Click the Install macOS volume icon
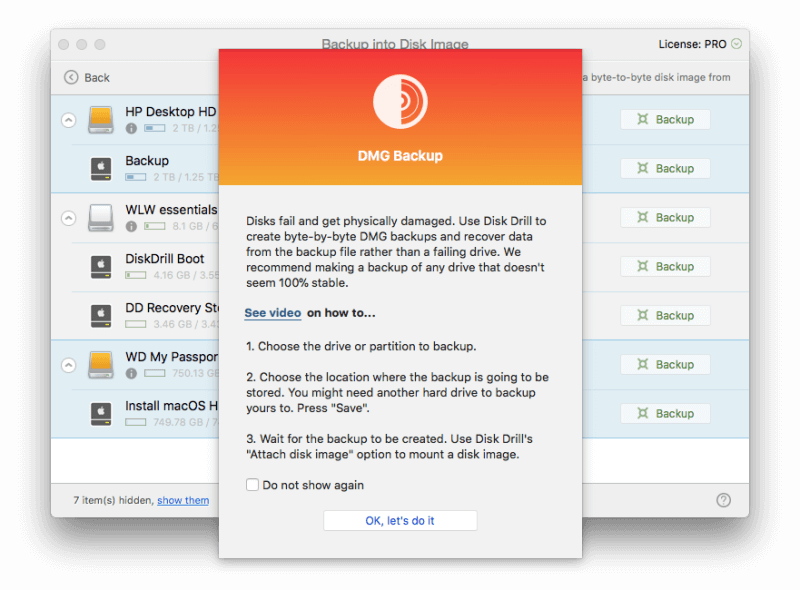The image size is (800, 590). (x=101, y=413)
